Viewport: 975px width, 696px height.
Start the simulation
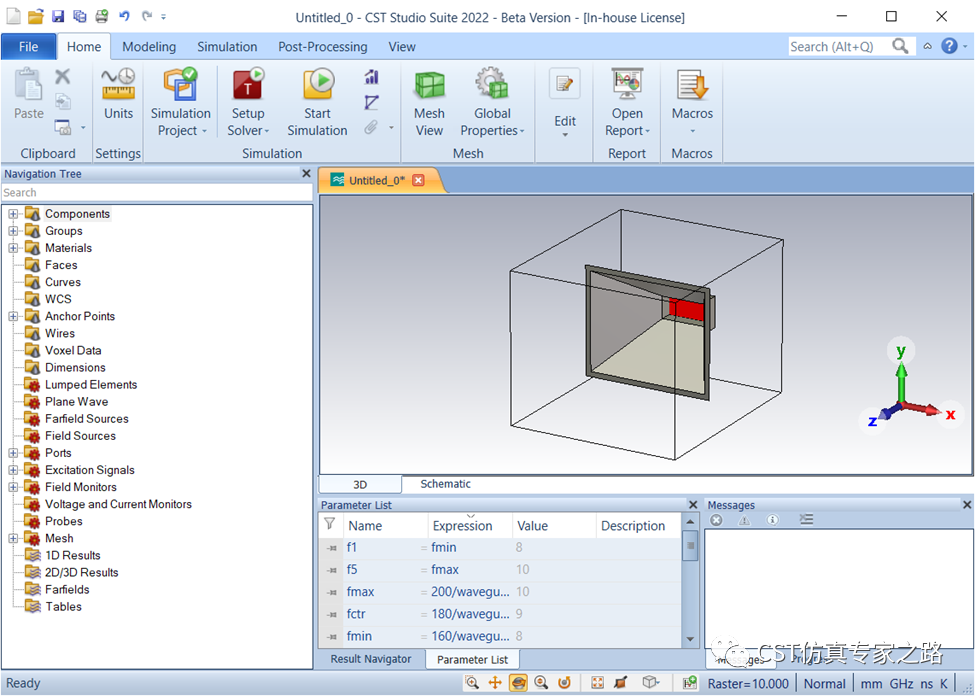coord(317,102)
